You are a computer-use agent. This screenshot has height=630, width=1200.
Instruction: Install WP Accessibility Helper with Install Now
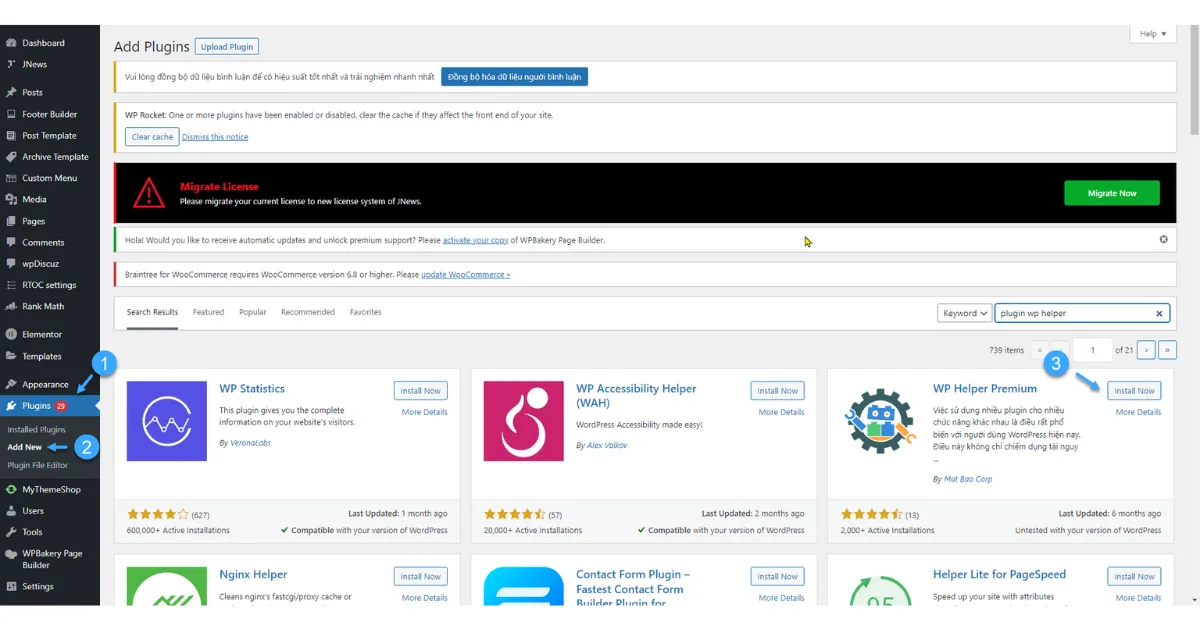click(778, 391)
